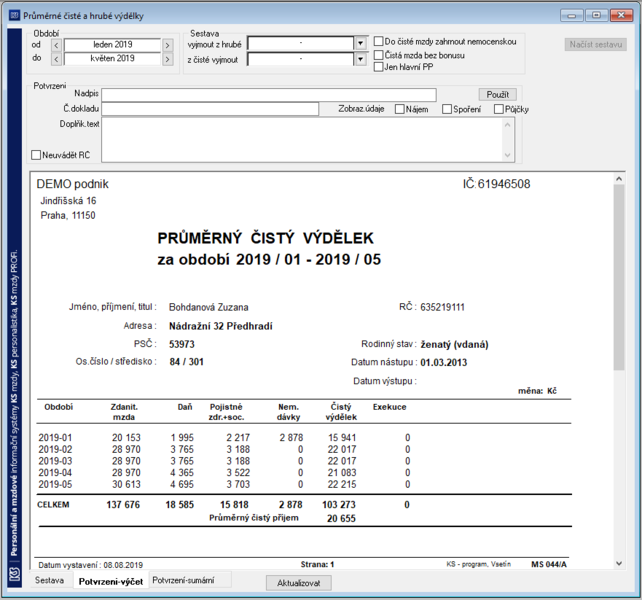Open the 'Potvrzeni-sumární' tab
Viewport: 642px width, 600px height.
[183, 580]
